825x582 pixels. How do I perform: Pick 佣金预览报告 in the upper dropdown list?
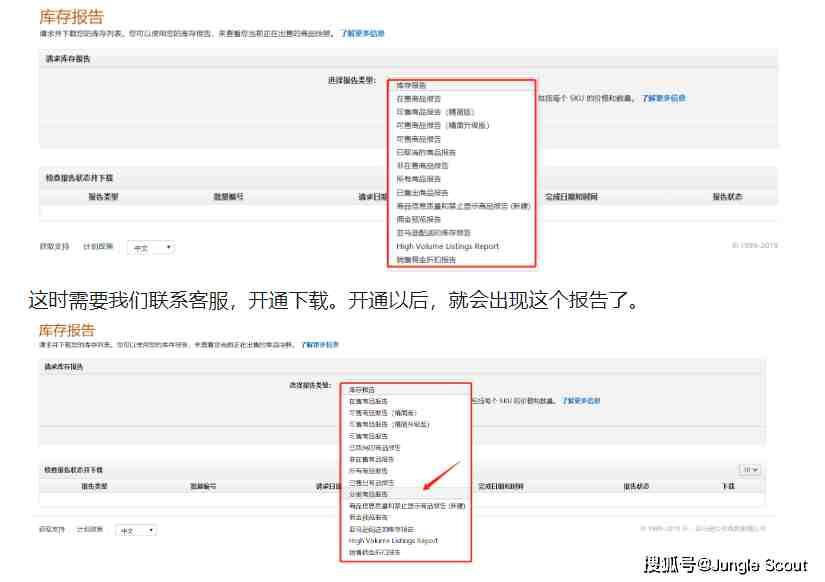tap(418, 219)
